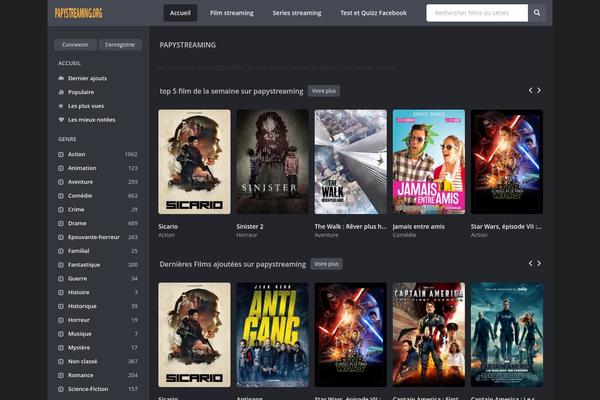Open the Series streaming menu

297,13
